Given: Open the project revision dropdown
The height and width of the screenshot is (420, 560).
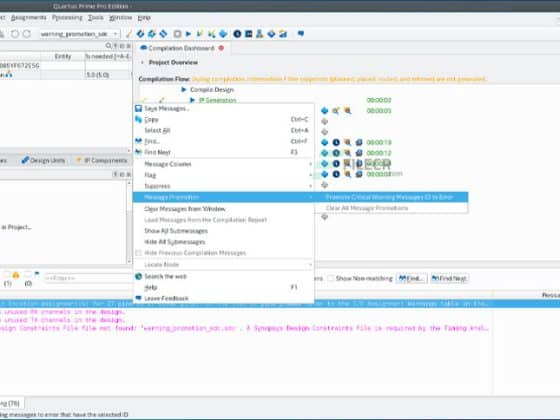Looking at the screenshot, I should click(79, 34).
